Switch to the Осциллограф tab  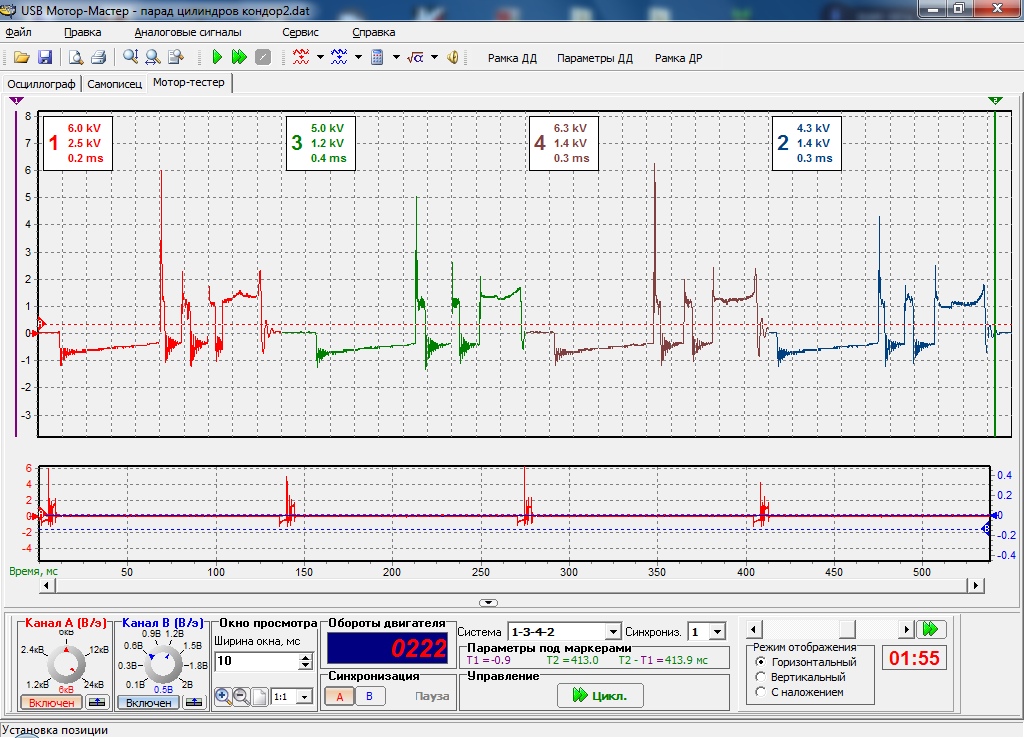[41, 84]
